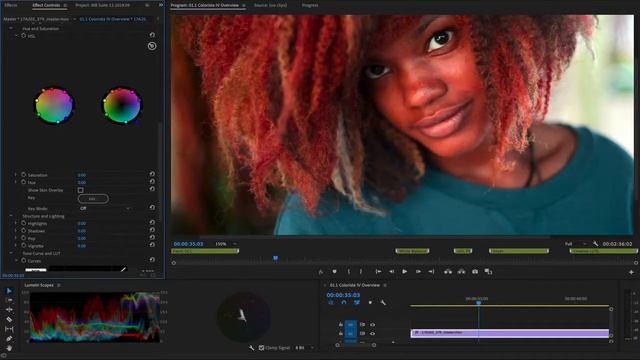Viewport: 640px width, 360px height.
Task: Click the Edit button next to Key
Action: tap(93, 198)
